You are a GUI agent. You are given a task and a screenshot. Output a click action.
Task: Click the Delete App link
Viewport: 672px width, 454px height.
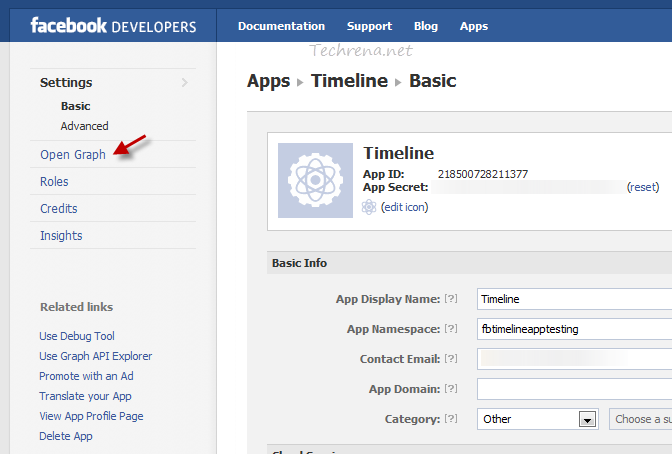tap(66, 436)
